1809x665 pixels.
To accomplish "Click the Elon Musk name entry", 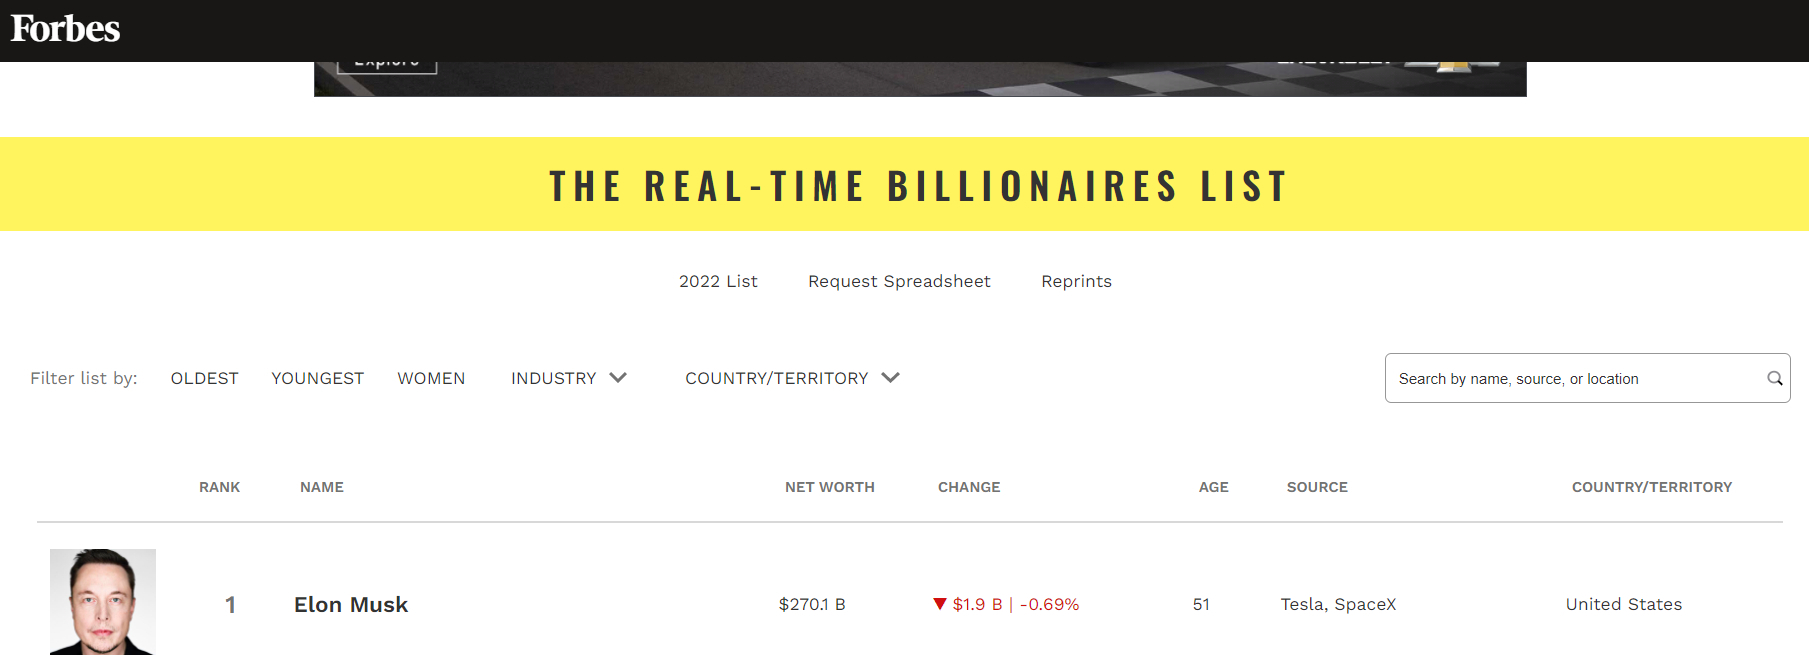I will point(351,604).
